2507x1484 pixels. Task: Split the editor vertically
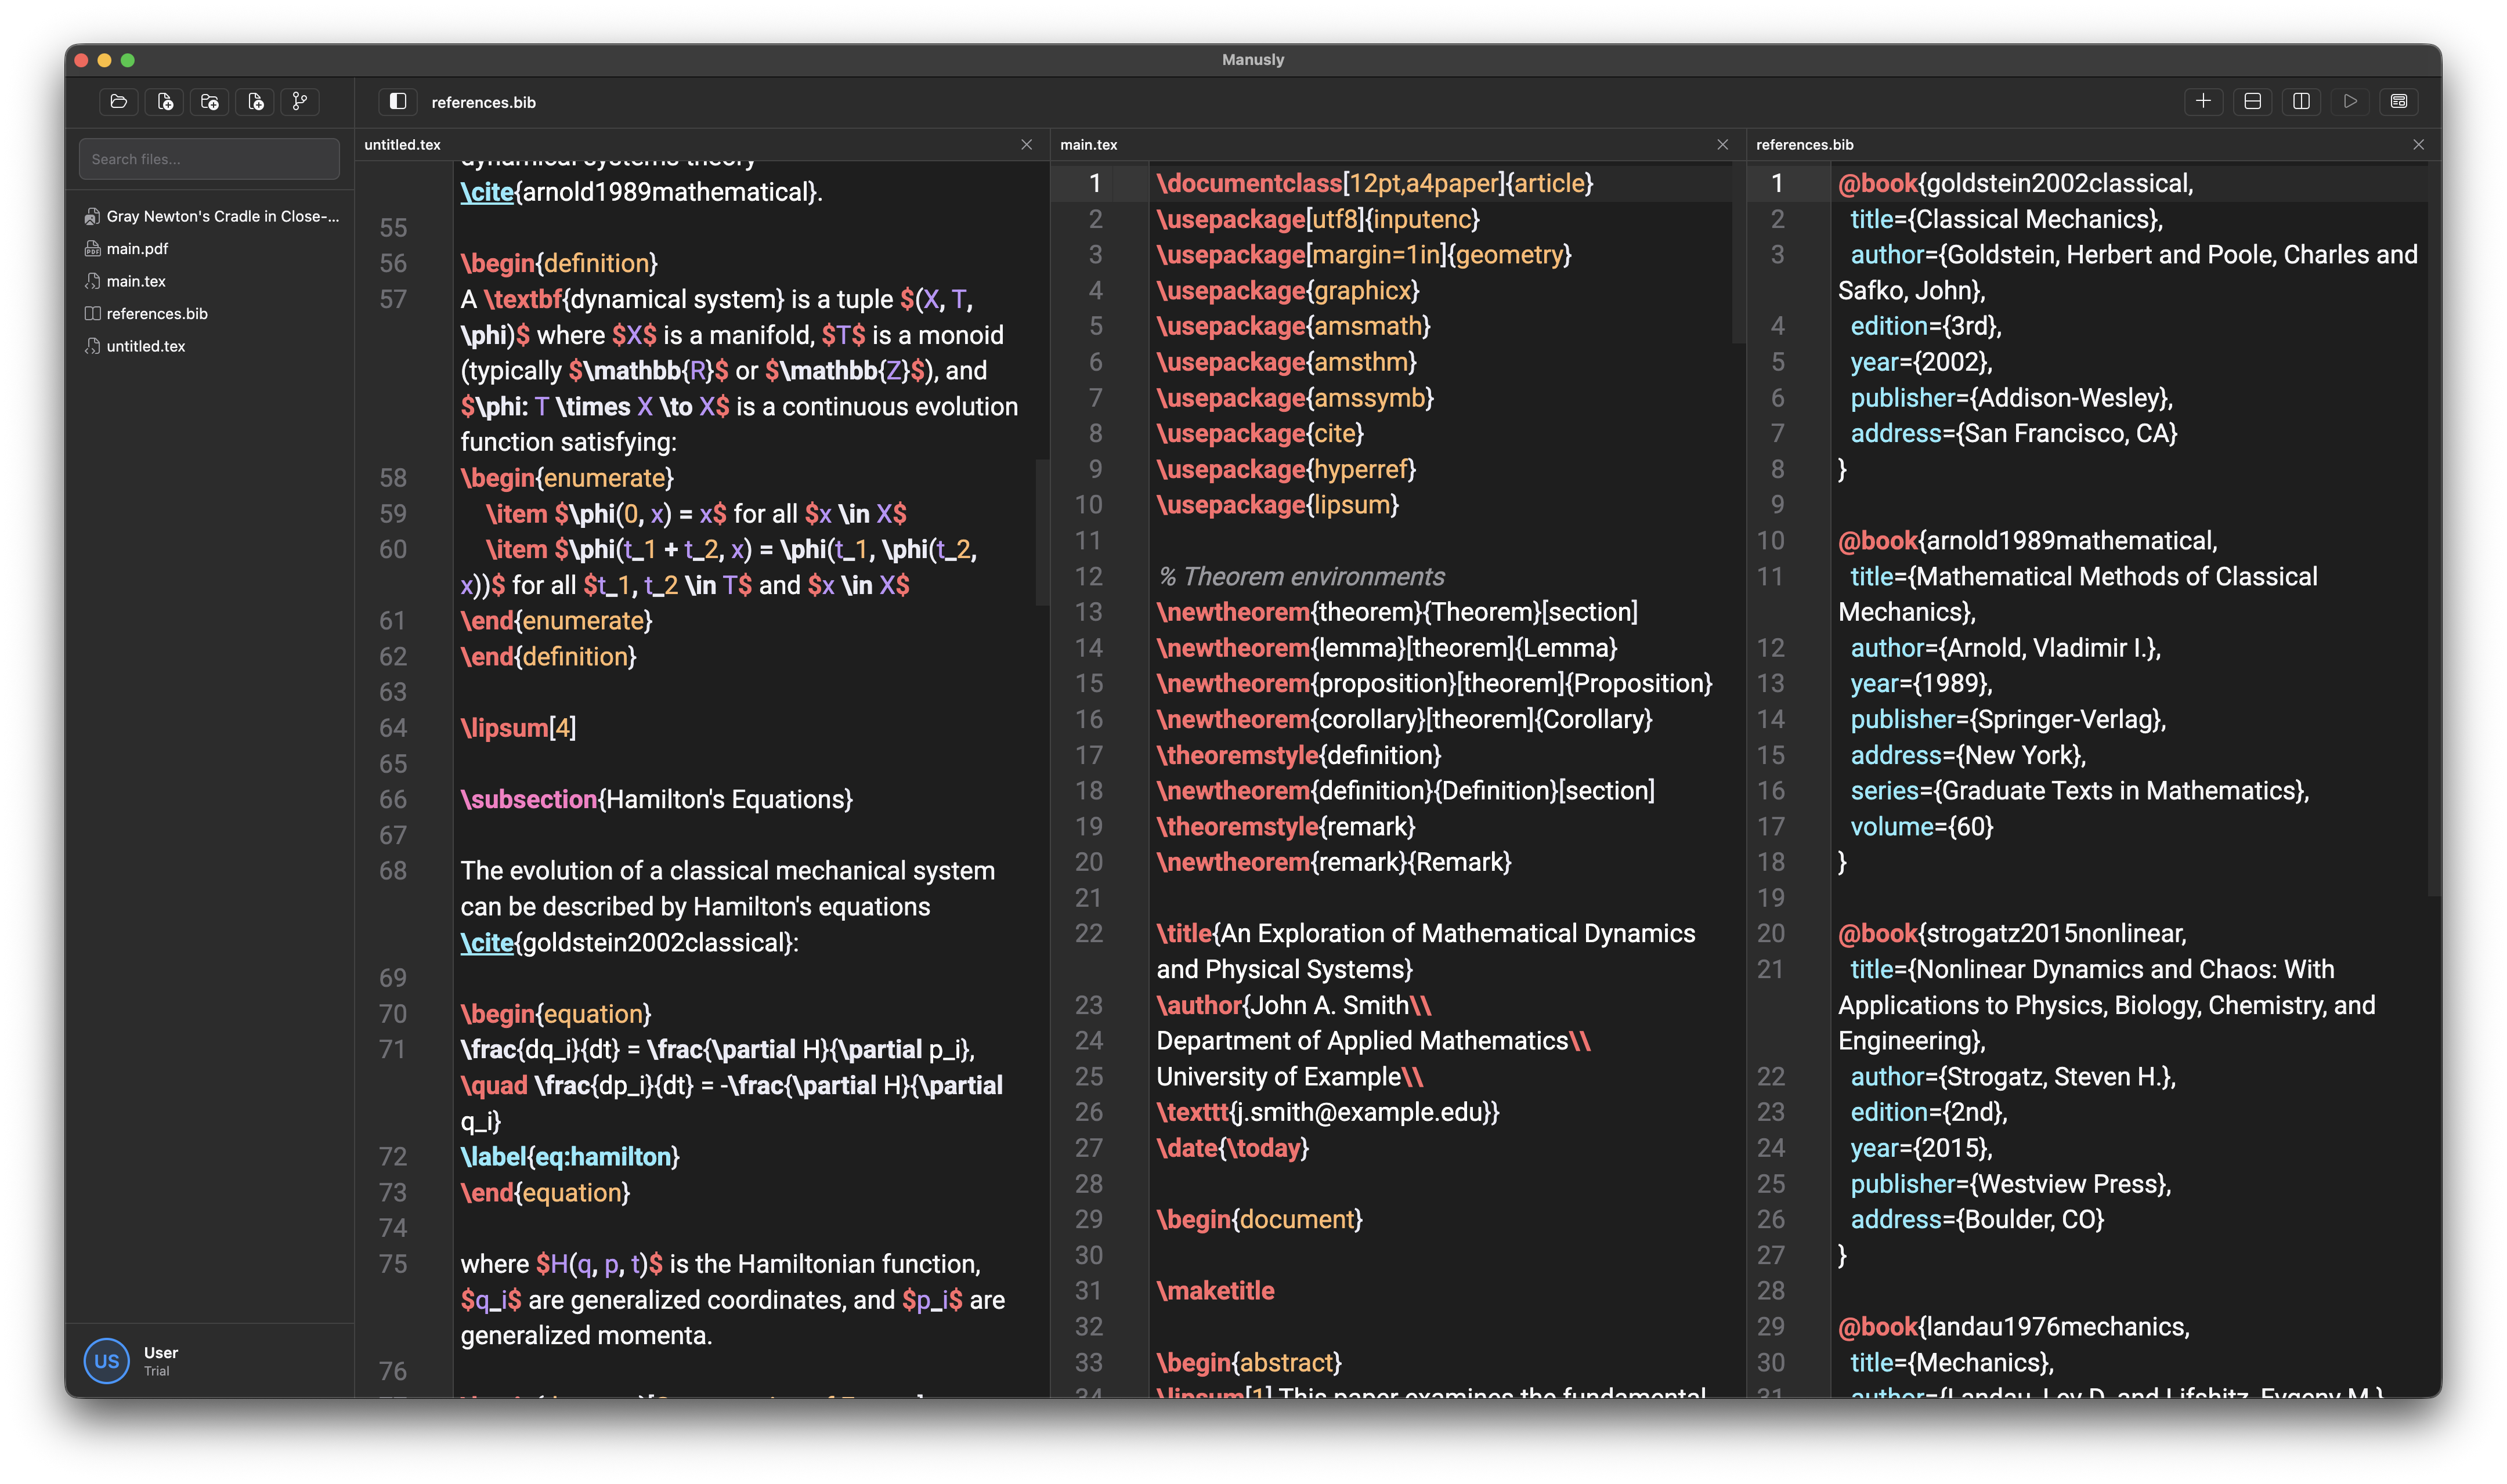(x=2302, y=101)
